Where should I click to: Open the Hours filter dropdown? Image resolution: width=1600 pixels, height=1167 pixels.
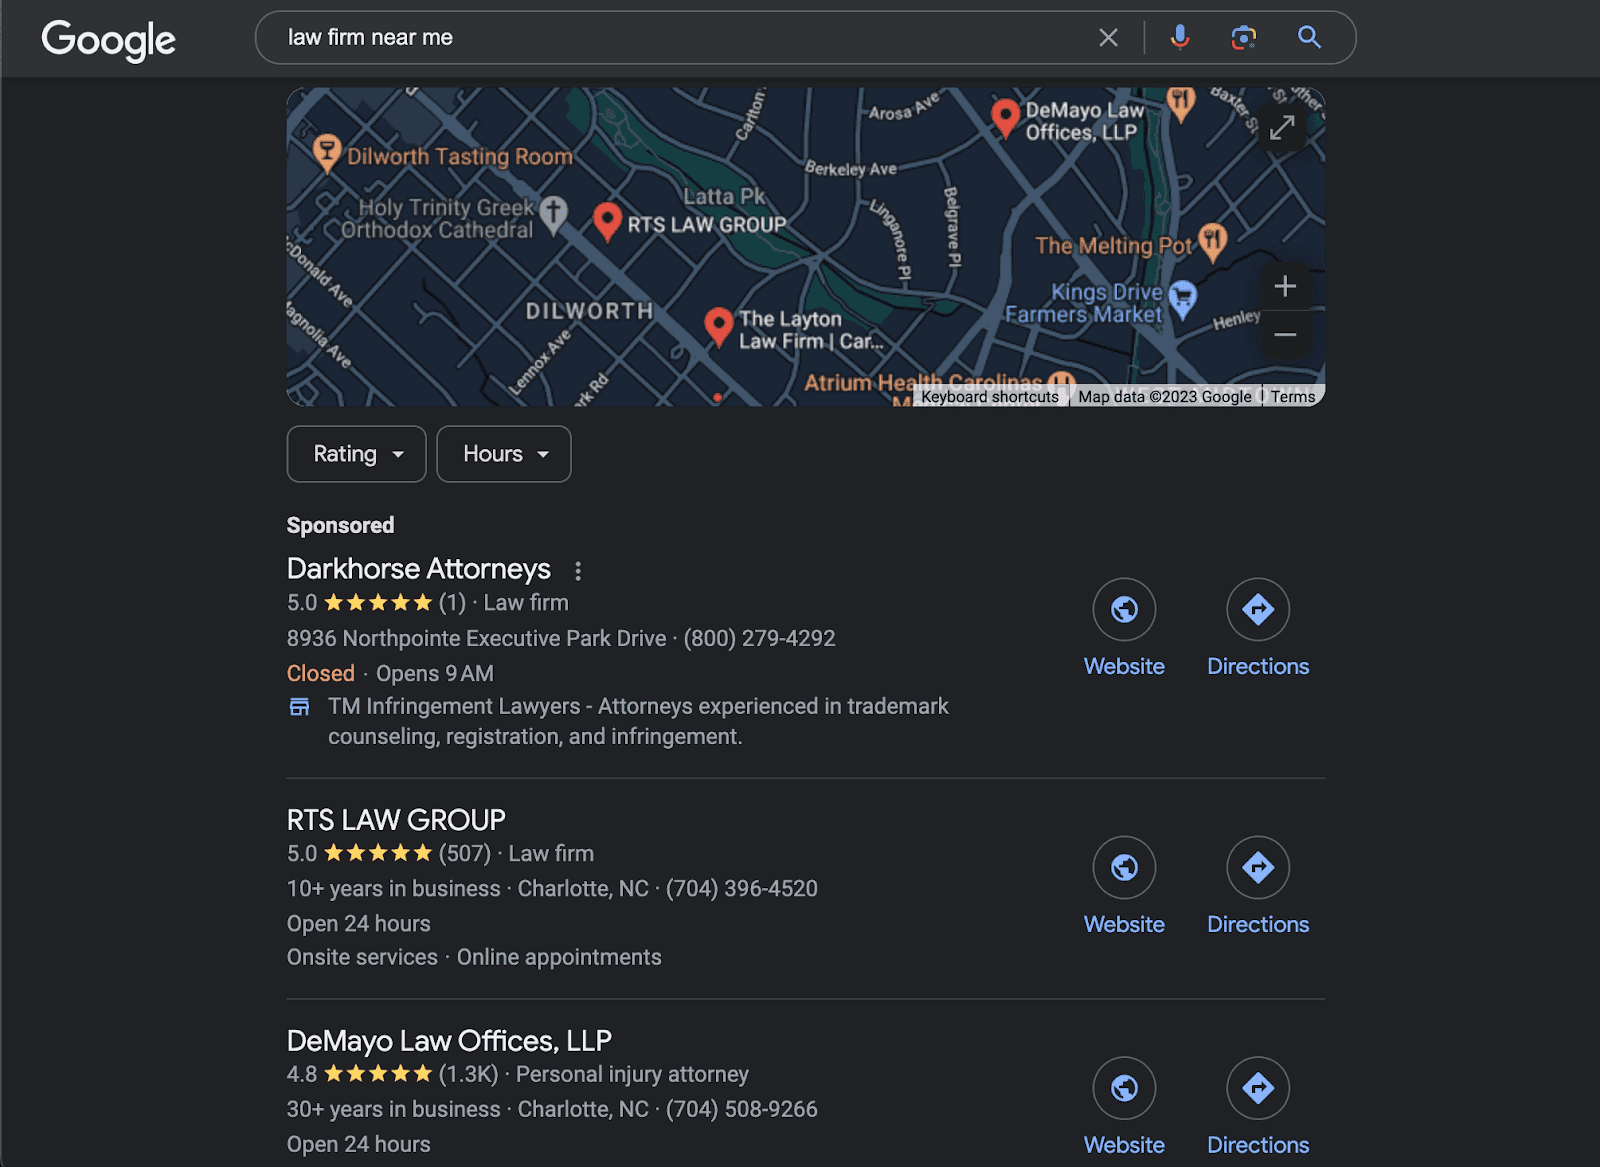click(x=503, y=454)
